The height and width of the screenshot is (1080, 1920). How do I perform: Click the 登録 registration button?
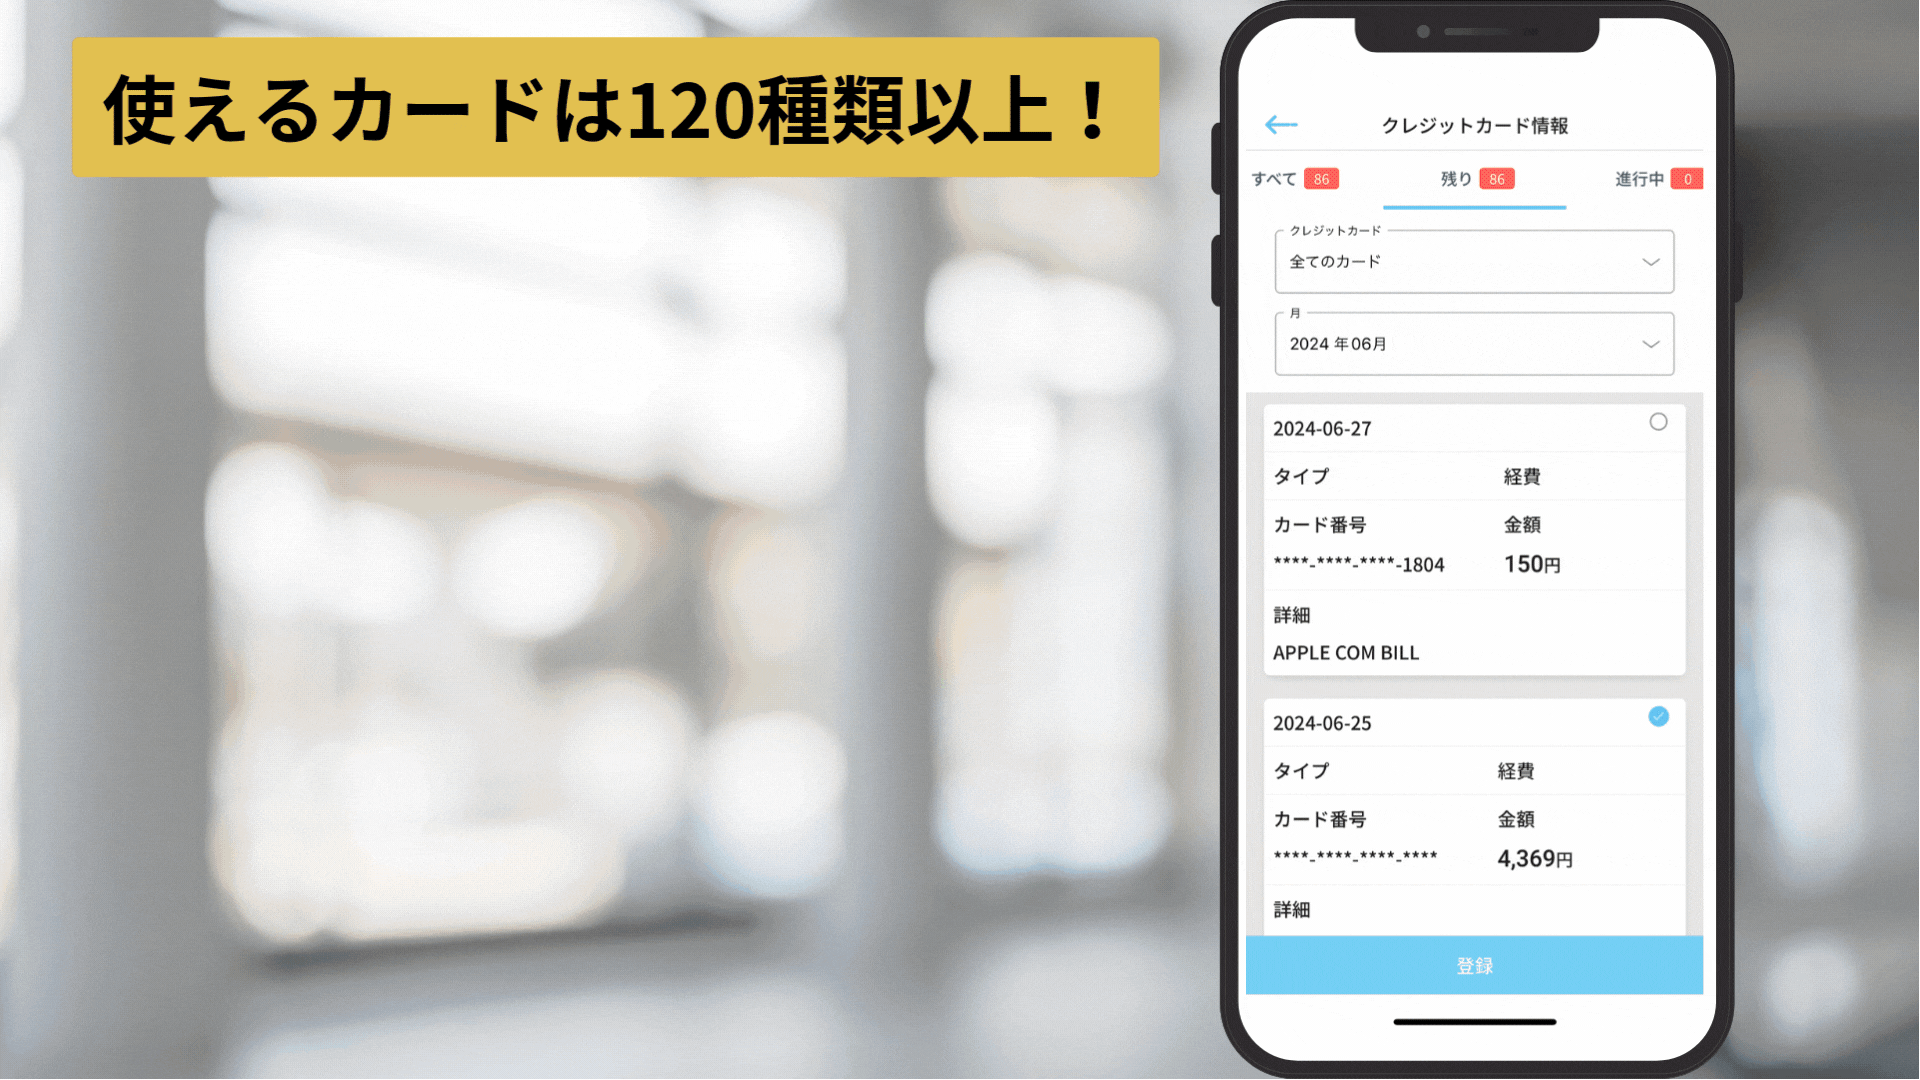1472,964
